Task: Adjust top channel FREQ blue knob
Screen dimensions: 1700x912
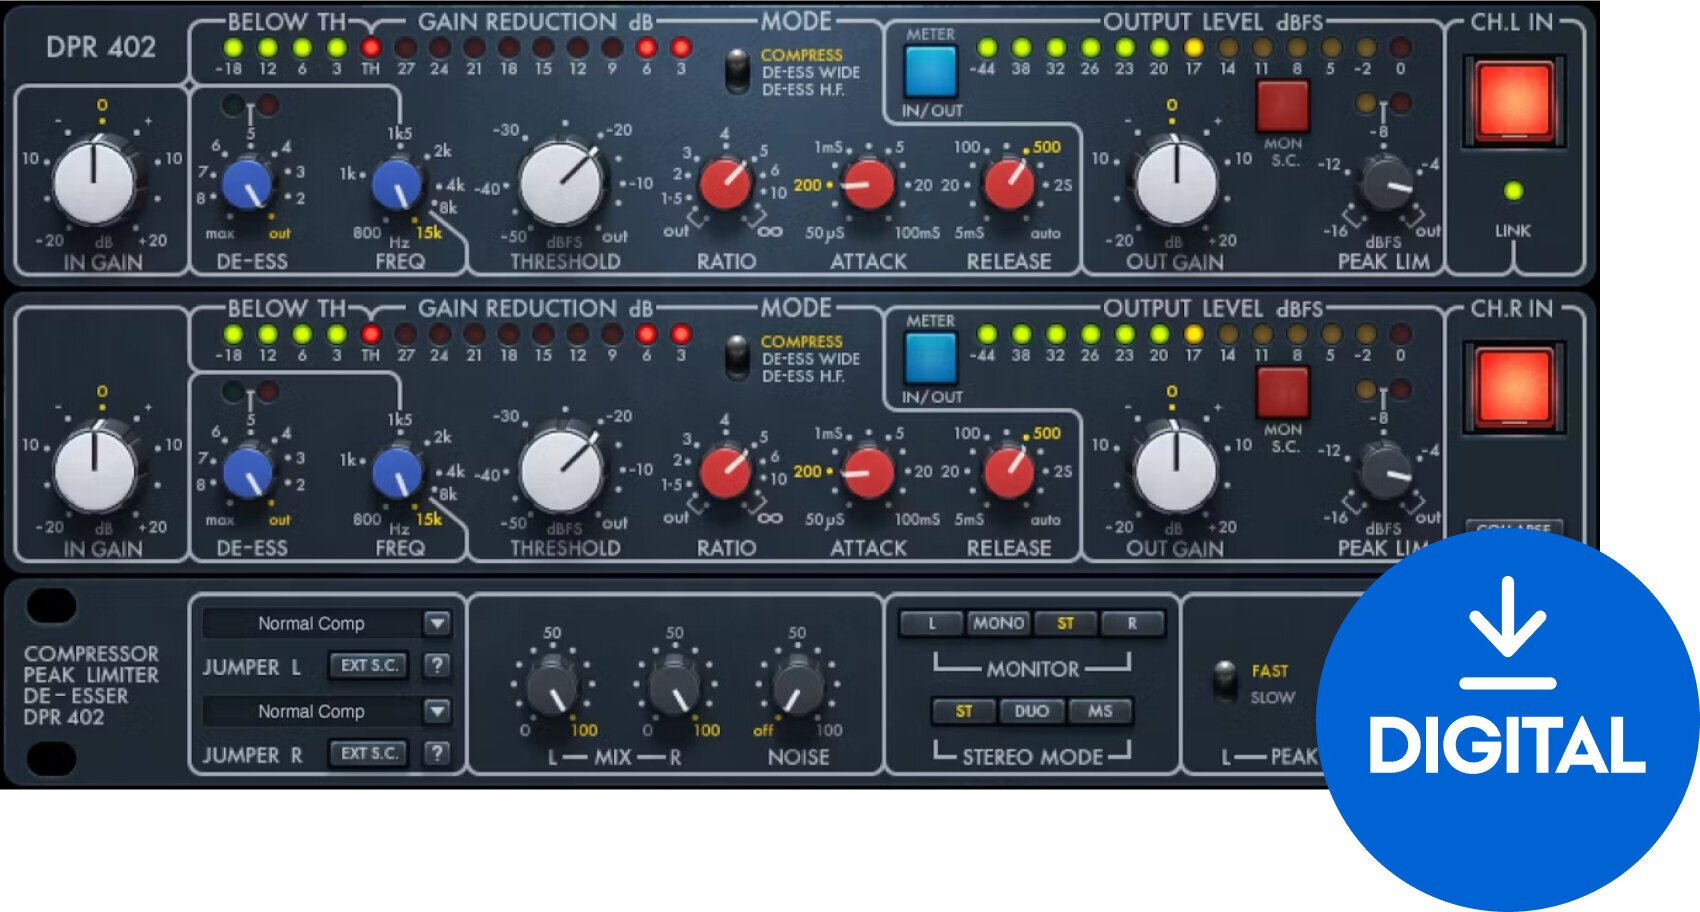Action: 397,184
